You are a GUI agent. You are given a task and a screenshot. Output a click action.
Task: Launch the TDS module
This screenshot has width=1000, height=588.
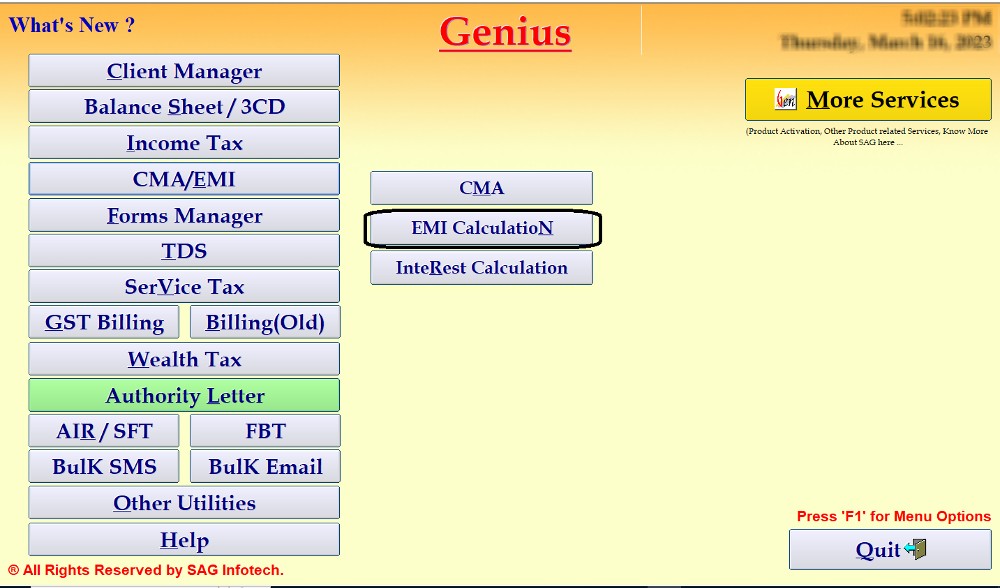184,251
